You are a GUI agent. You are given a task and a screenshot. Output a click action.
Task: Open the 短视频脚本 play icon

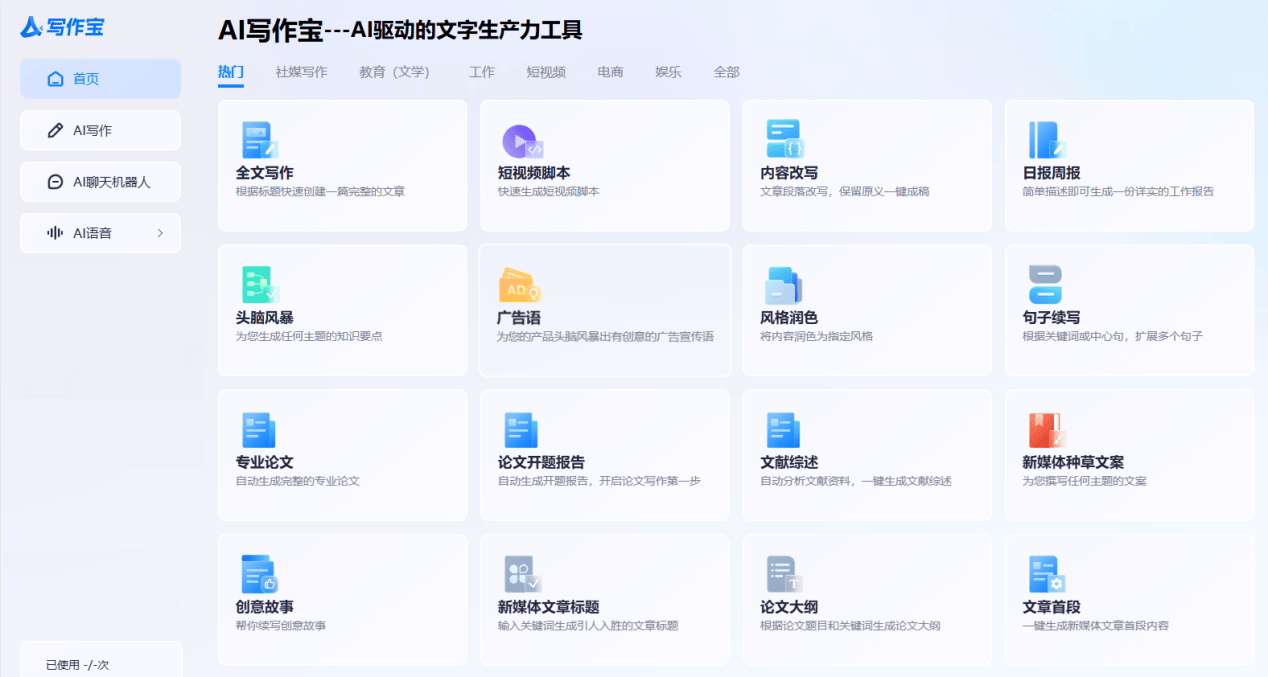point(522,141)
